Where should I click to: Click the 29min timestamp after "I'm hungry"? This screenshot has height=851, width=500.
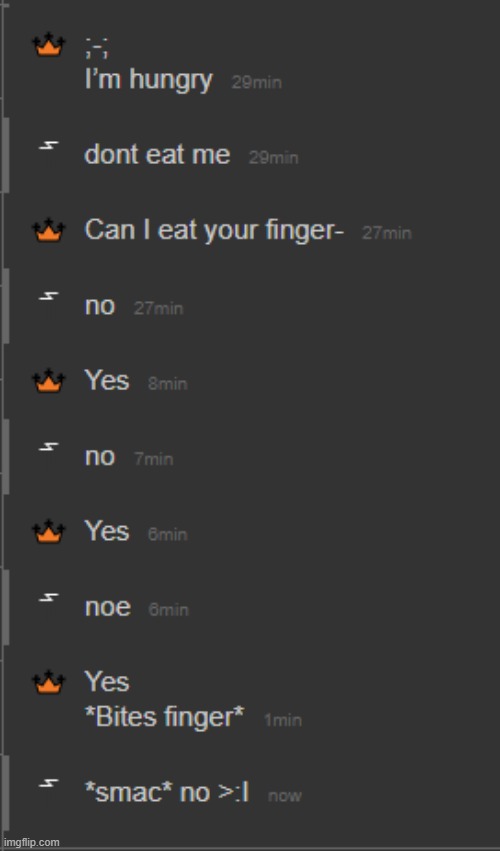pyautogui.click(x=256, y=82)
